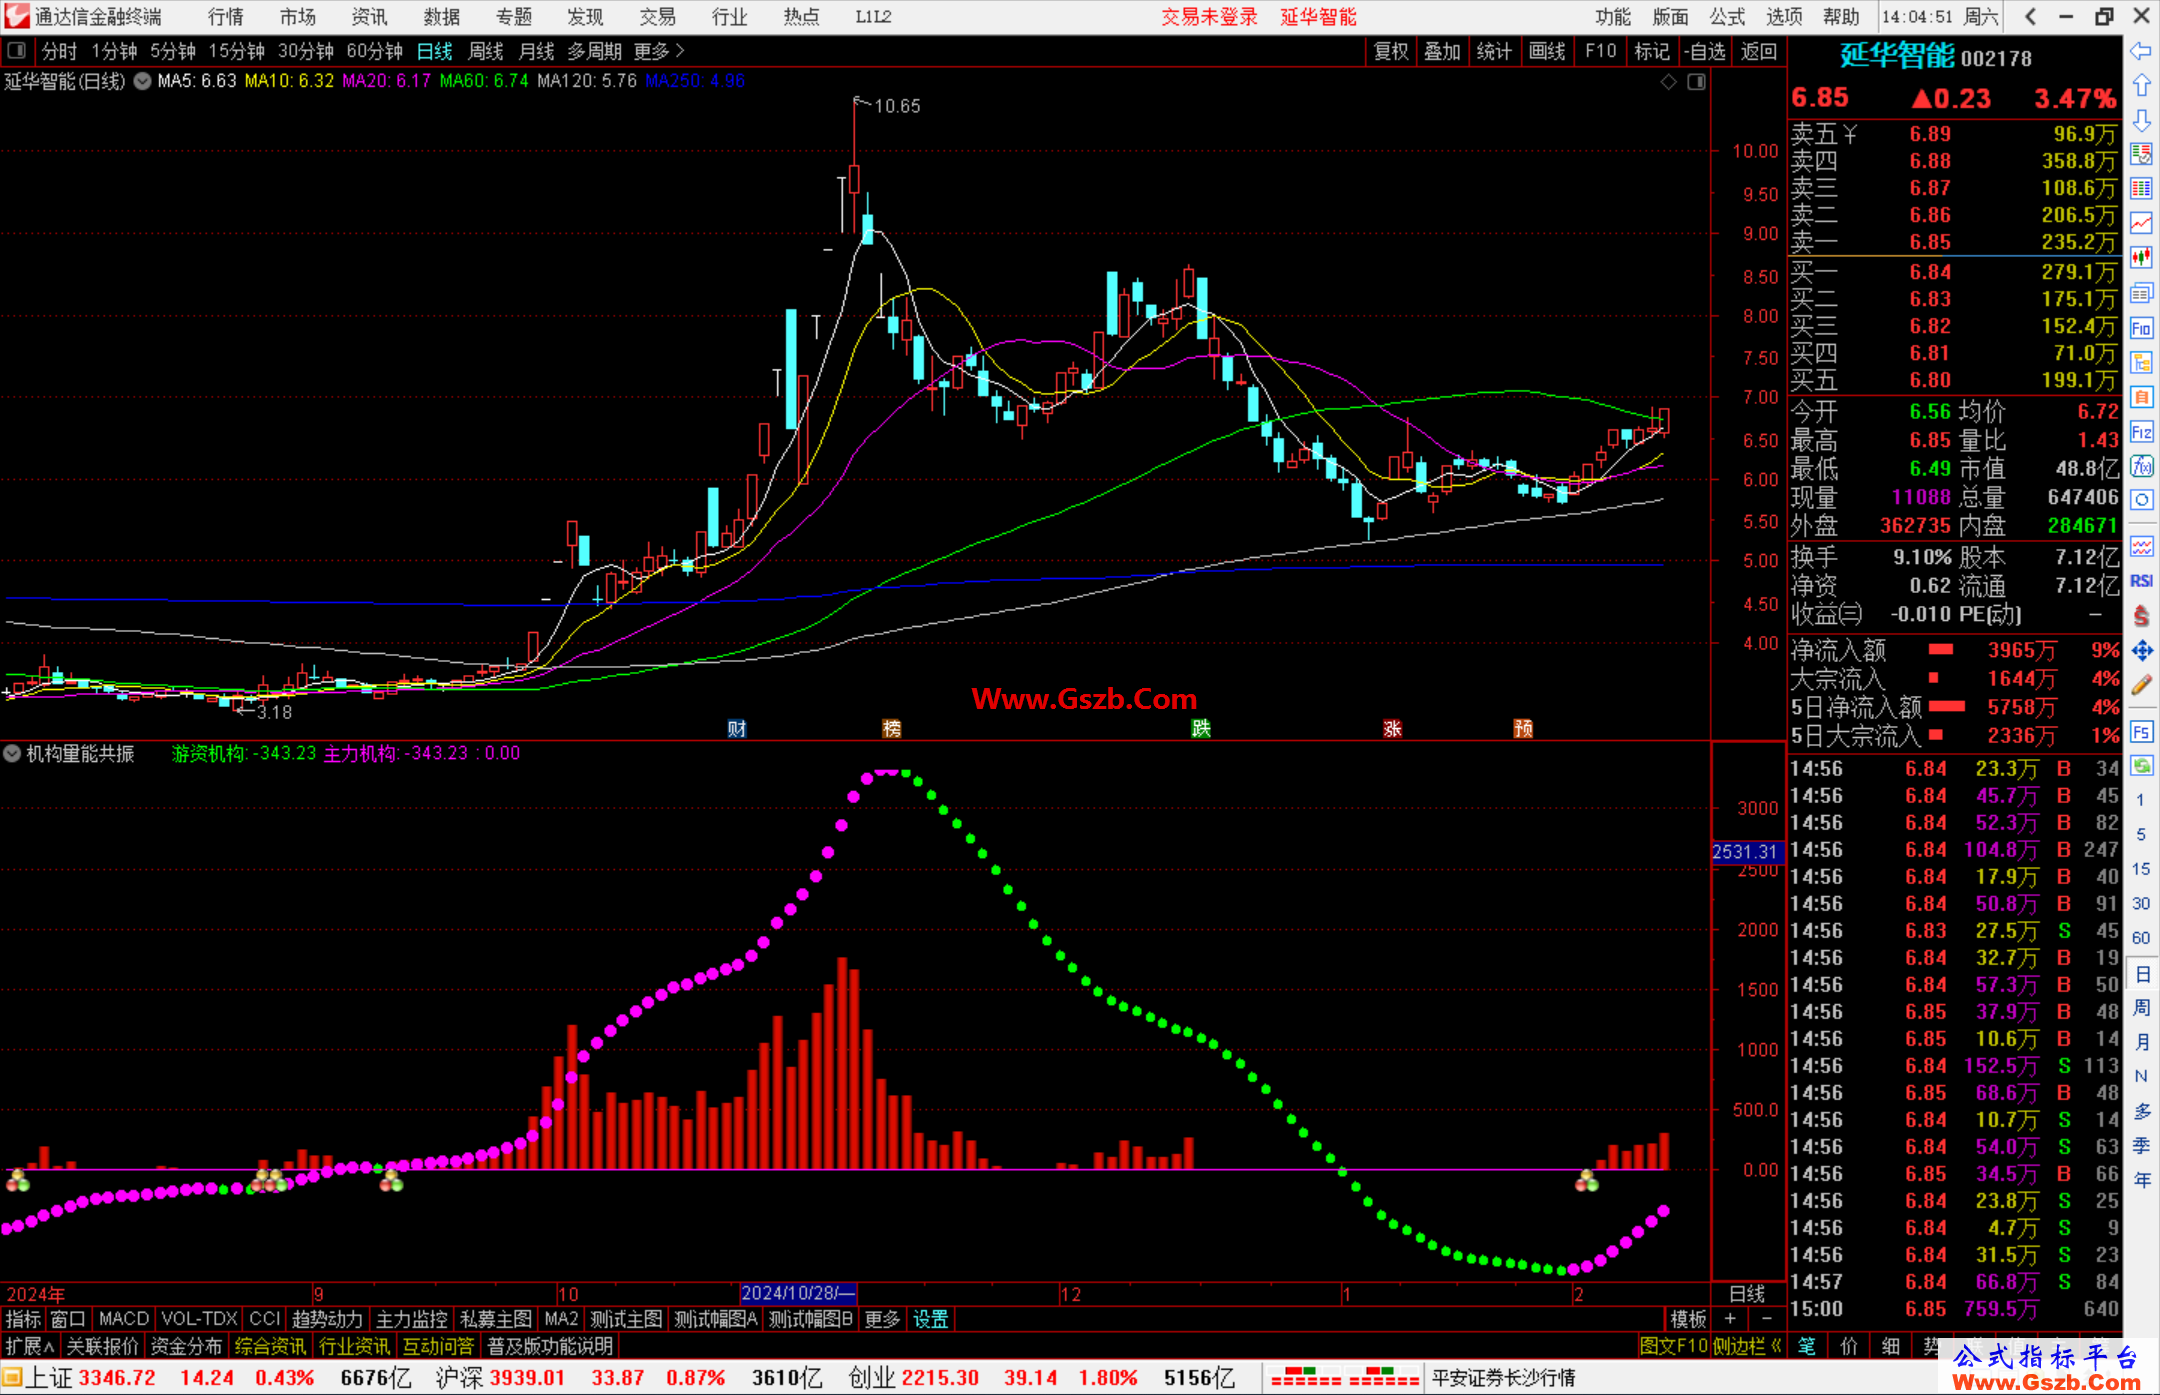Click the 跌 marker on chart
Screen dimensions: 2160x1395
click(1201, 728)
